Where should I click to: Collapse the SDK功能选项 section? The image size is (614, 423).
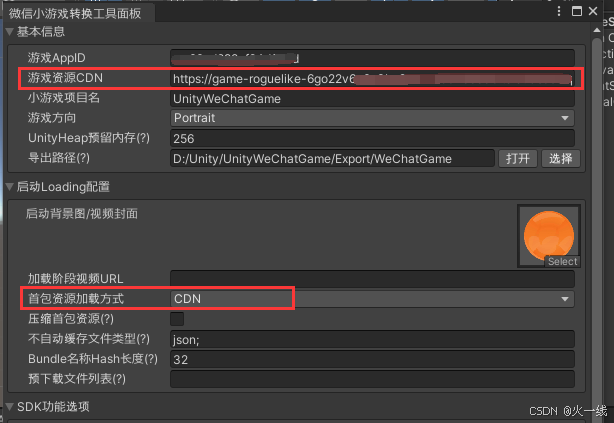(10, 407)
